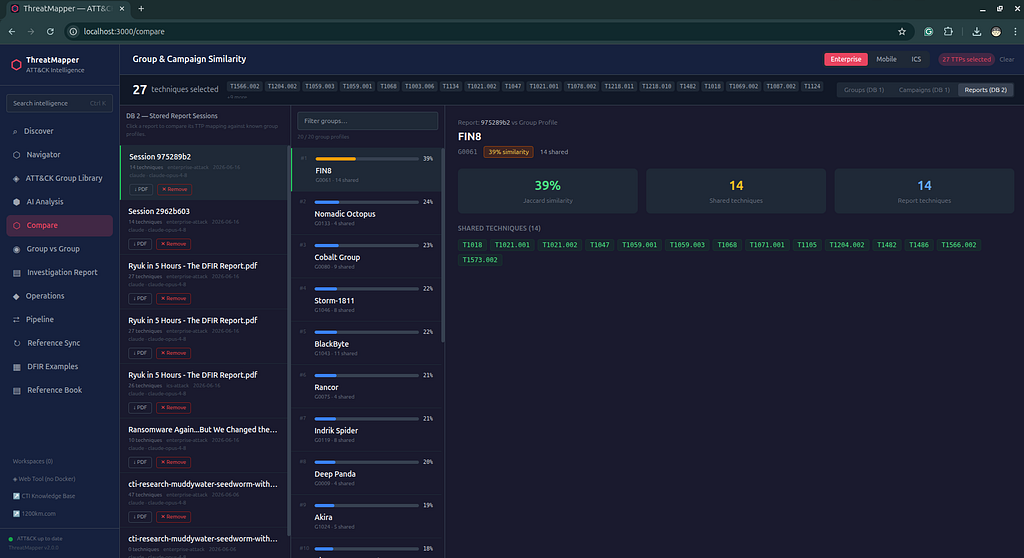Click the ThreatMapper hexagon logo

coord(16,65)
